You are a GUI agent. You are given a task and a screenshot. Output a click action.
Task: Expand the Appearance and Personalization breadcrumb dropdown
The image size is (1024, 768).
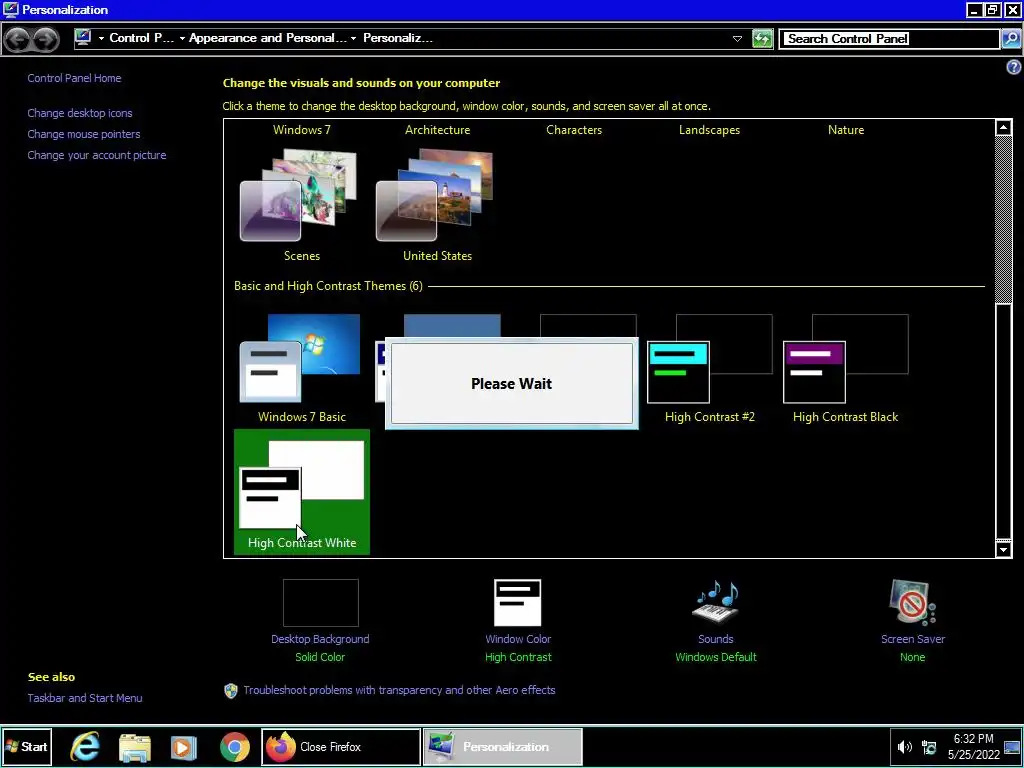[x=353, y=39]
